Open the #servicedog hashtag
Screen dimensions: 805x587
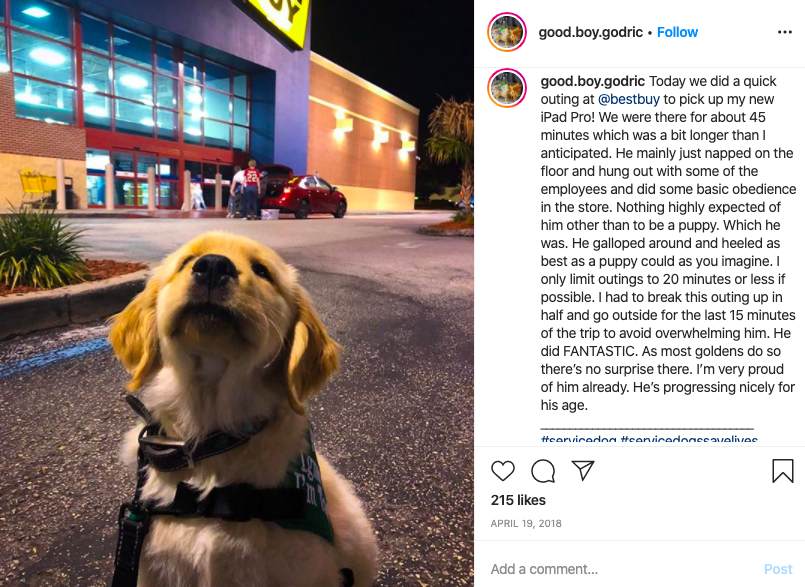coord(579,439)
